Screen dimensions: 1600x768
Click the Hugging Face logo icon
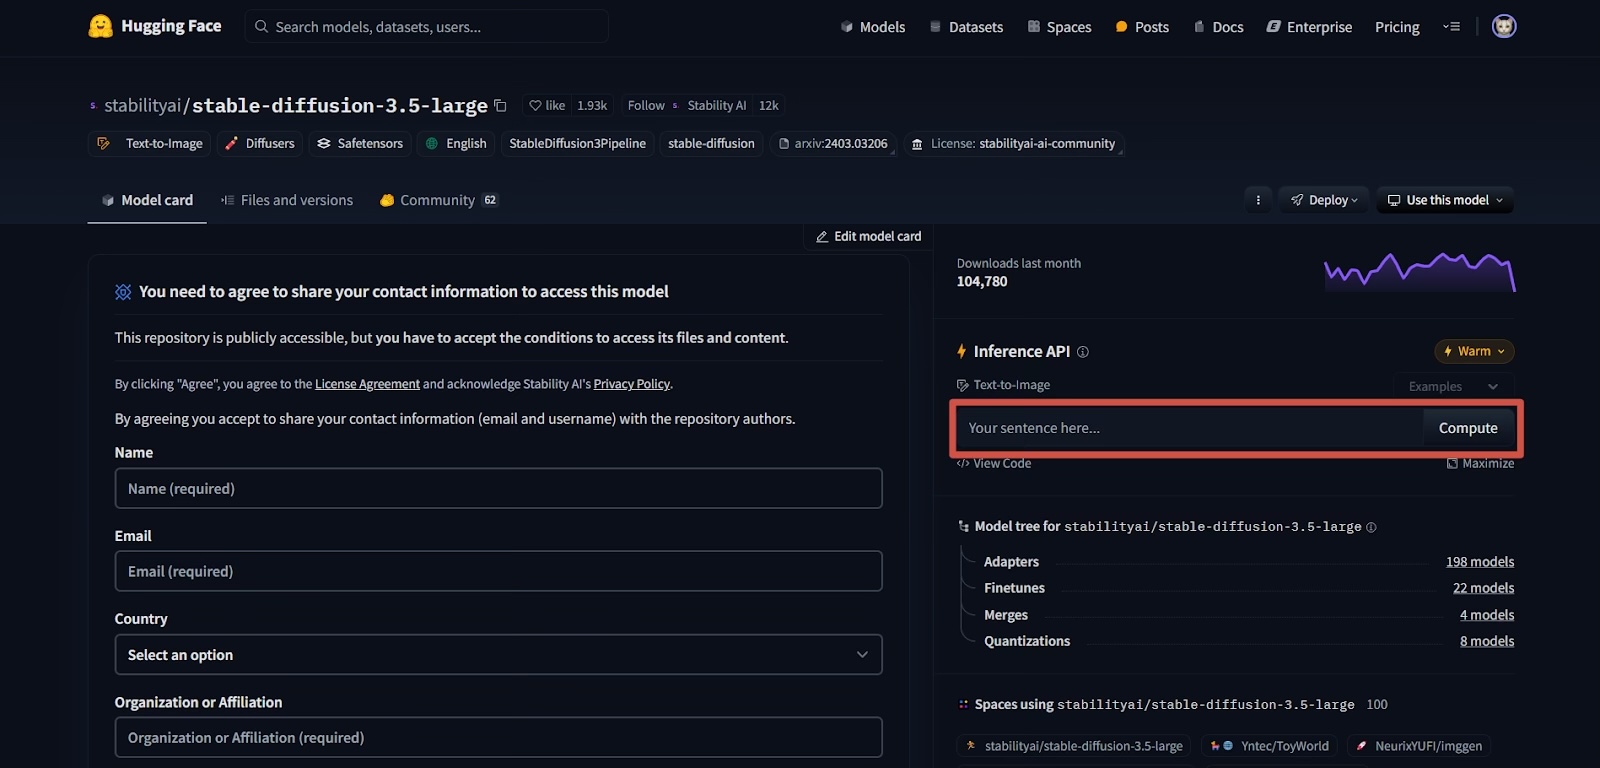[x=100, y=26]
